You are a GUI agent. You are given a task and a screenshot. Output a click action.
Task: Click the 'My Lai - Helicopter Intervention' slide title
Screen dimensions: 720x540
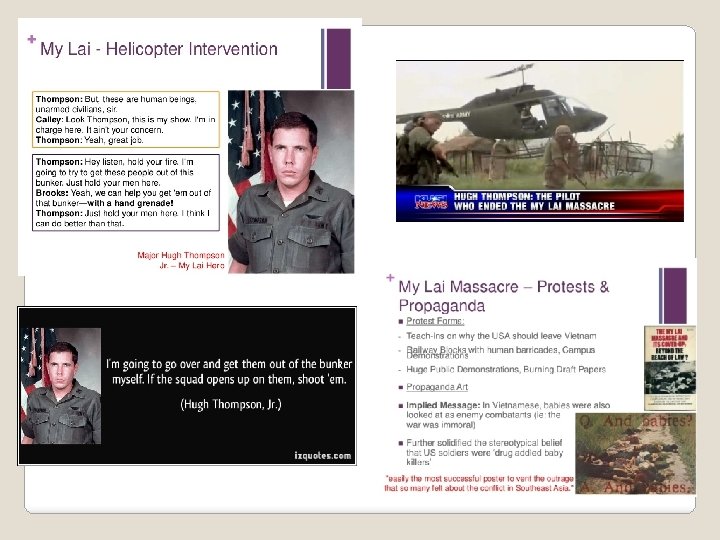[158, 49]
